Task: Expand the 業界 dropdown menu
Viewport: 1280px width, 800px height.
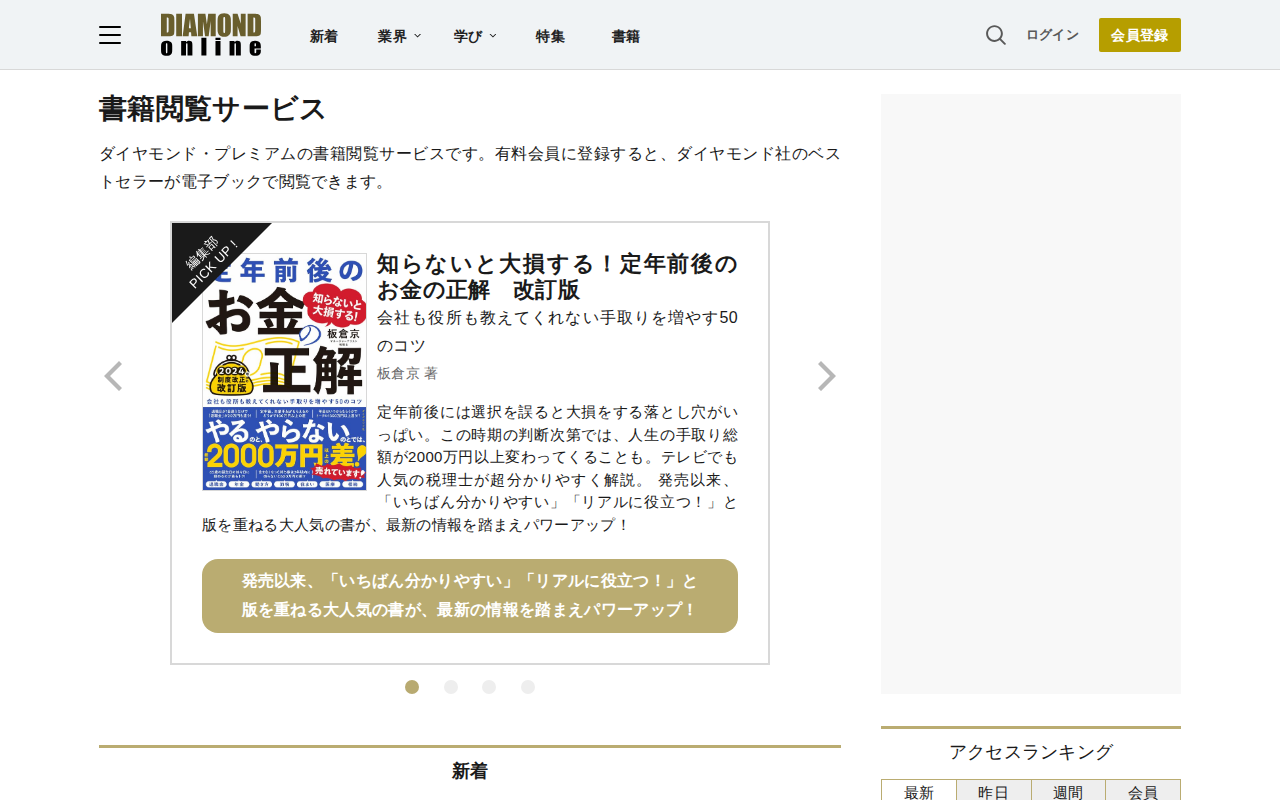Action: point(399,36)
